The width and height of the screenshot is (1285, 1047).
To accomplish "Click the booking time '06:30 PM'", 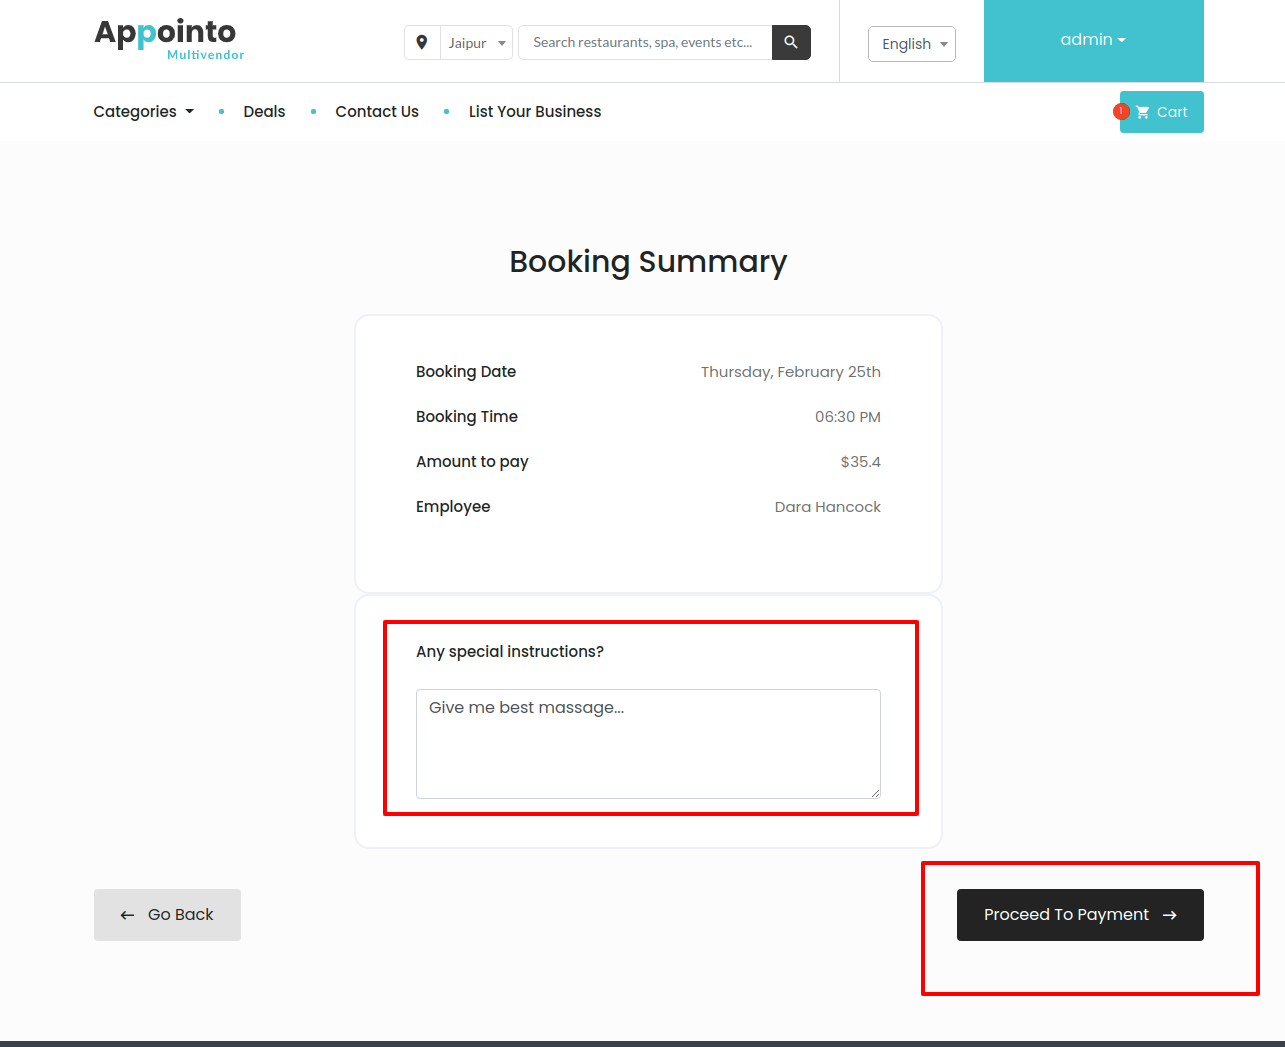I will point(848,417).
